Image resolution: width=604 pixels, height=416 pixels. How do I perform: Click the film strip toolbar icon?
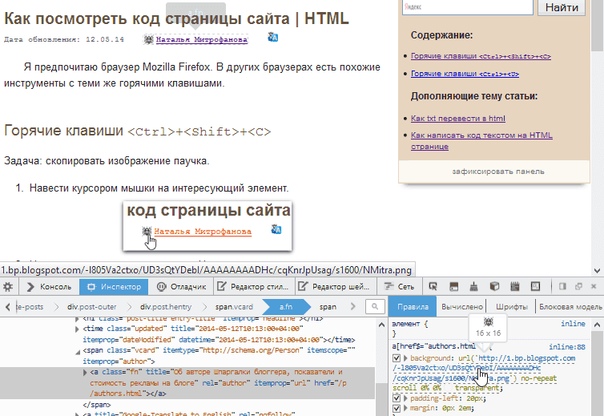coord(515,287)
